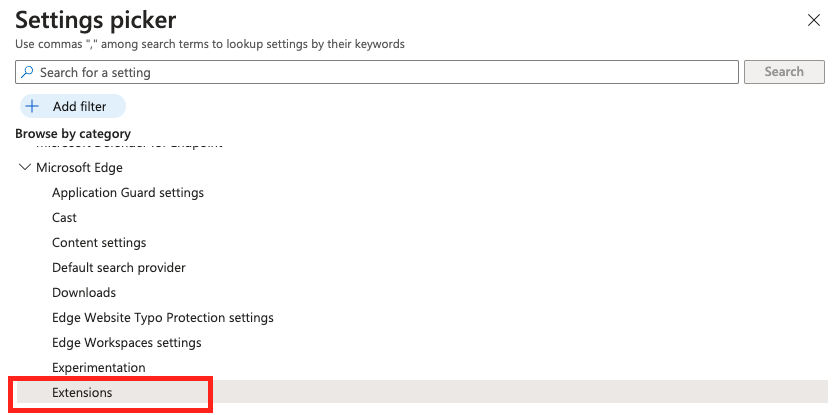Focus the Search for a setting field
Viewport: 836px width, 415px height.
[377, 72]
